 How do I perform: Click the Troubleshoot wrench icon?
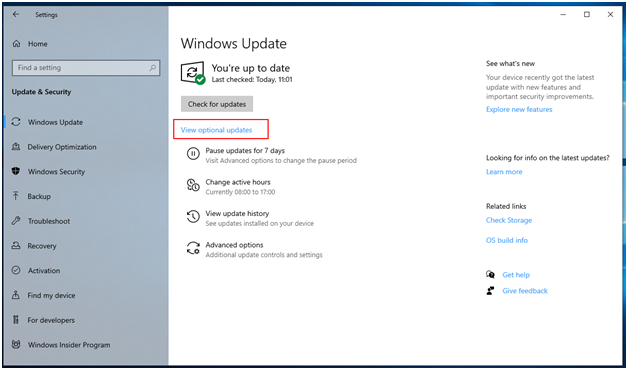click(16, 221)
